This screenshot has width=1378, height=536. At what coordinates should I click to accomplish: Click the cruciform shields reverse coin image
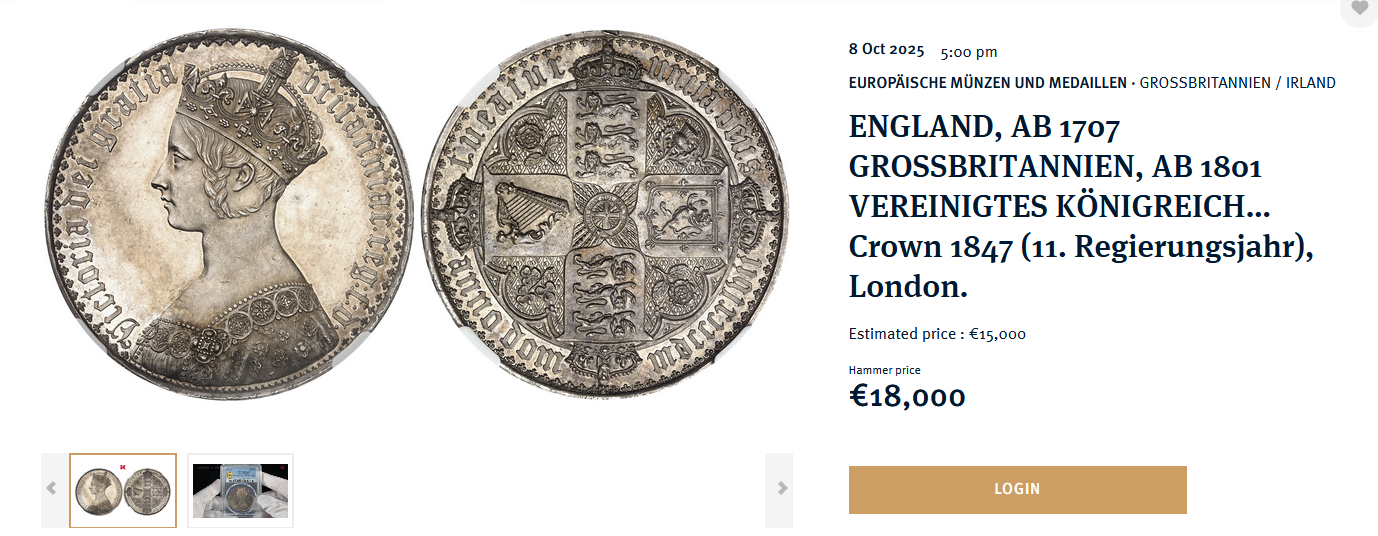click(605, 216)
